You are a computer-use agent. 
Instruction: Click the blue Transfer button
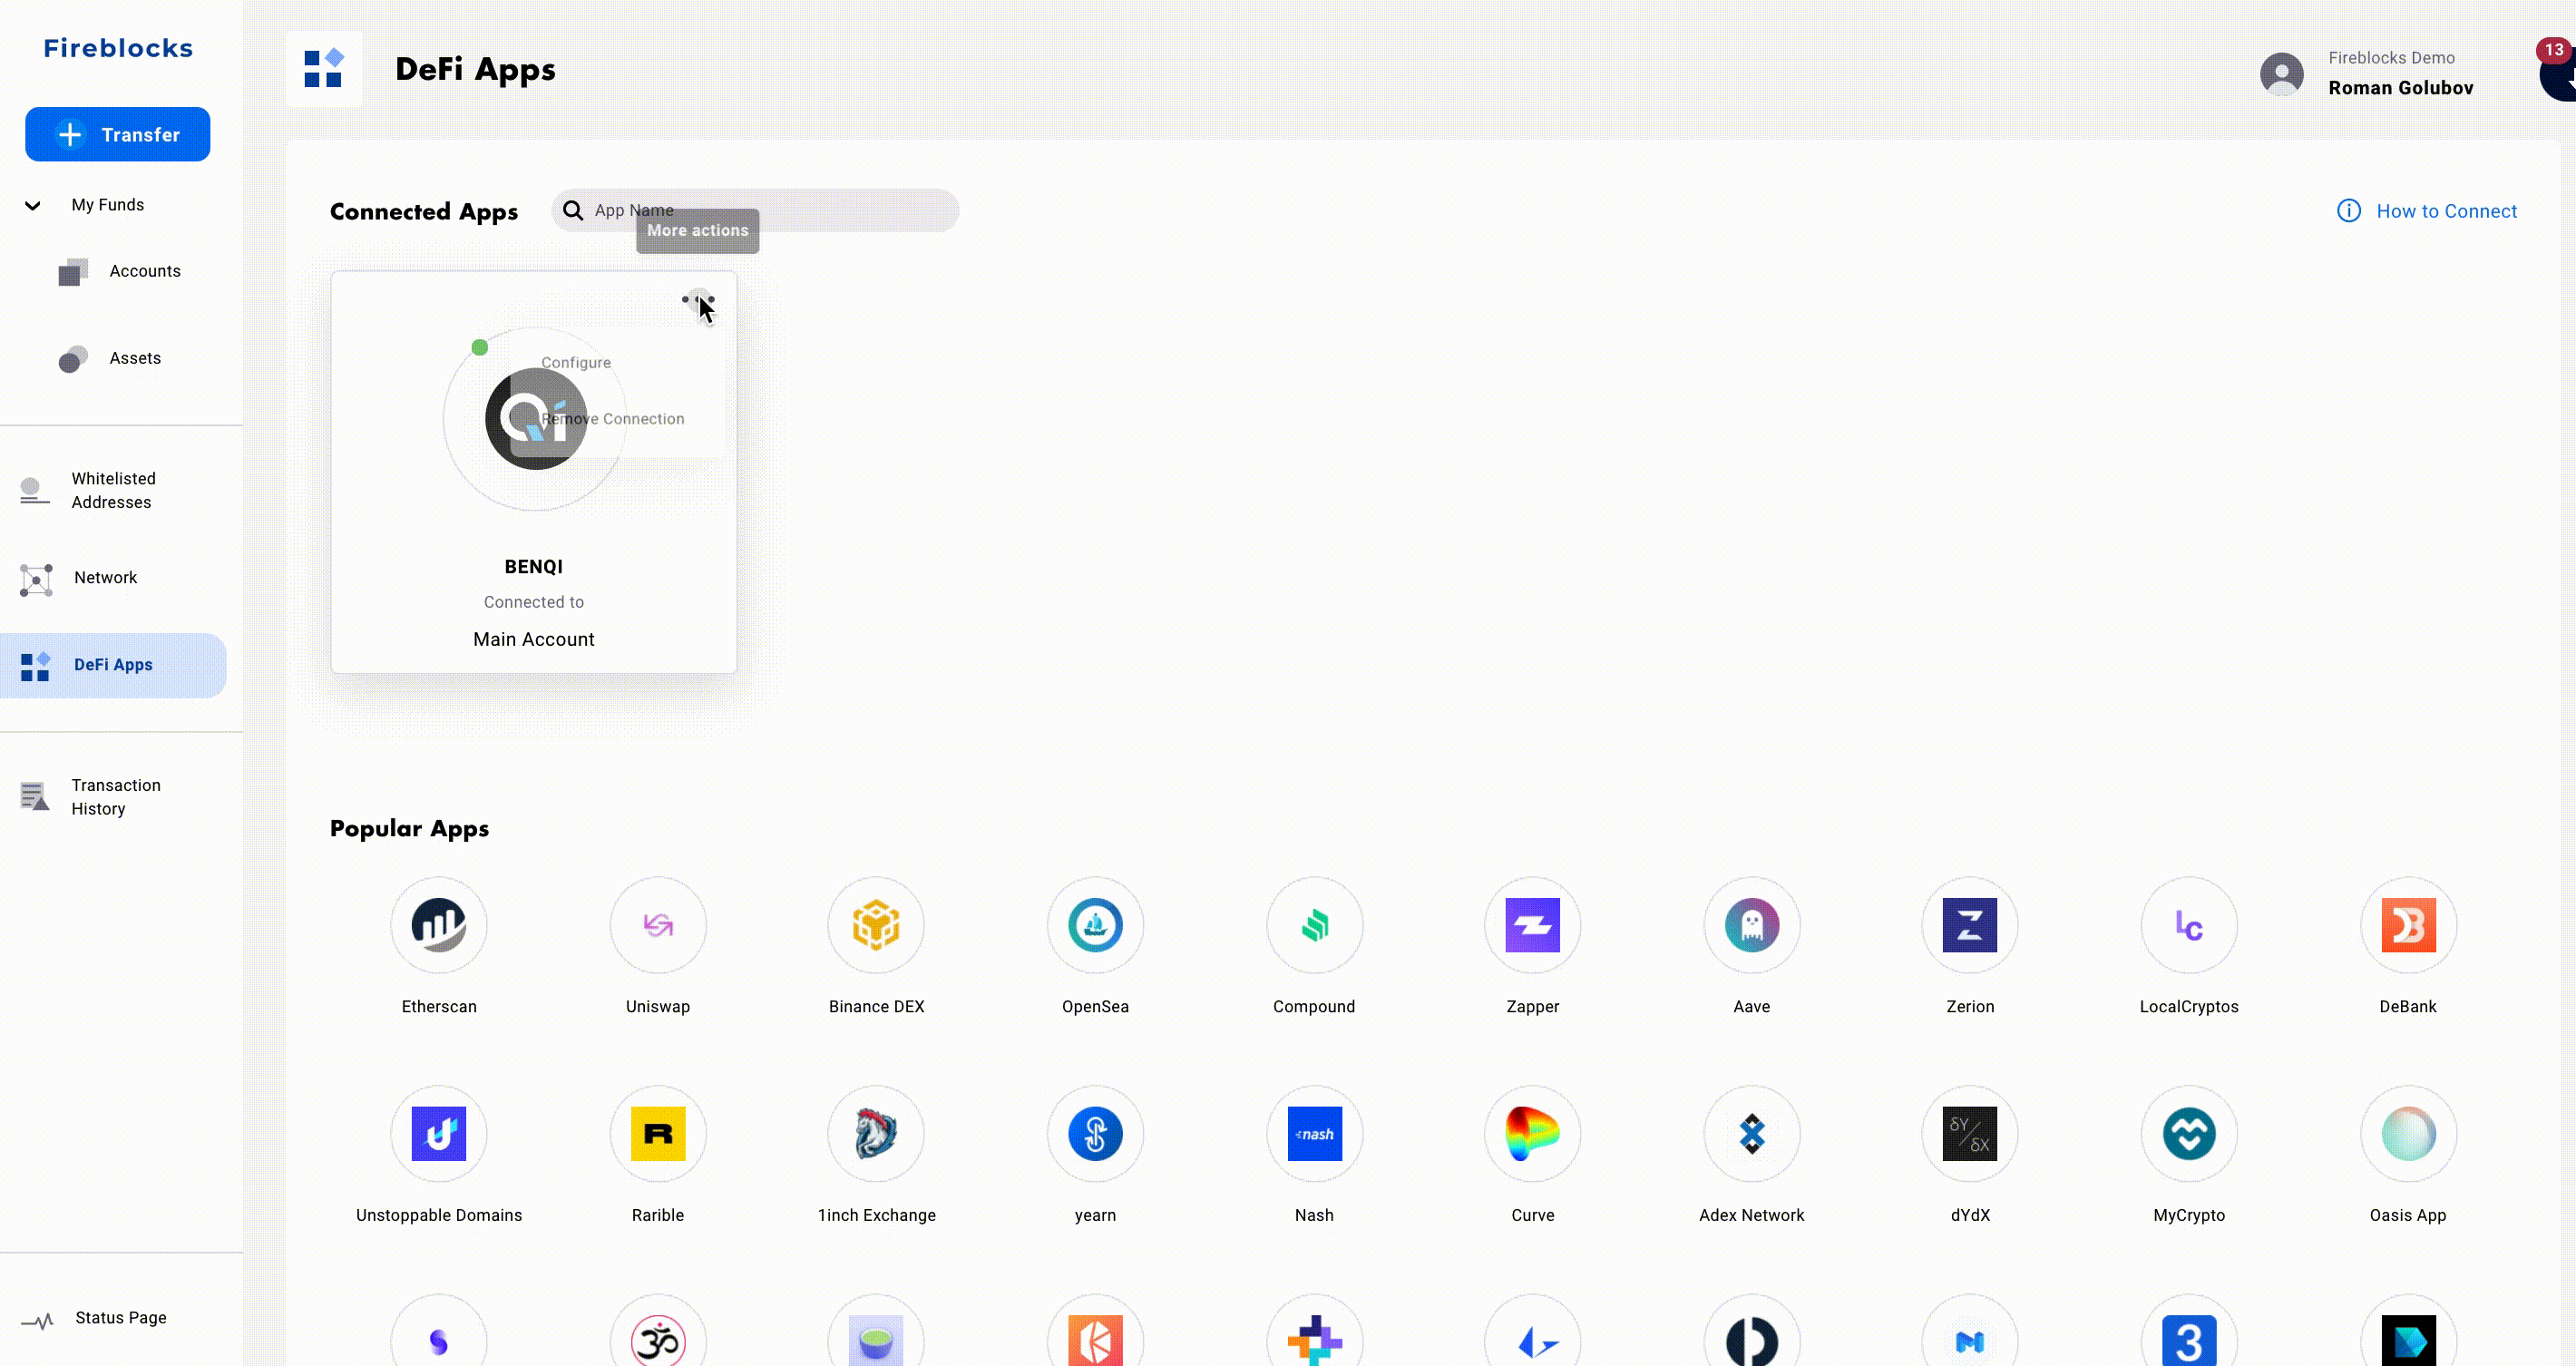pos(118,134)
